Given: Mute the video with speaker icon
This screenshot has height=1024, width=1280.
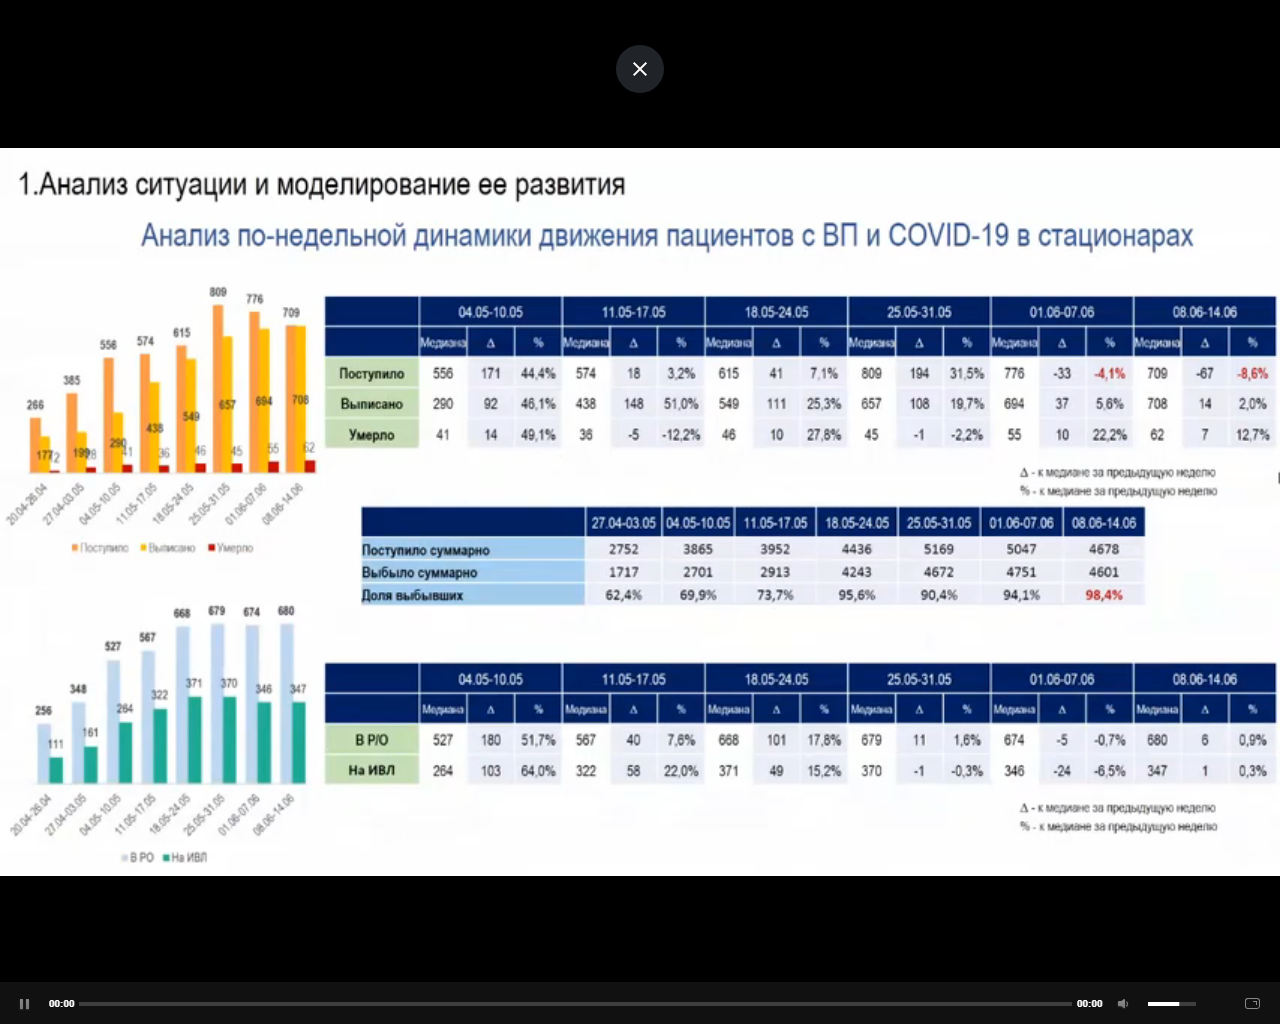Looking at the screenshot, I should click(1123, 1003).
